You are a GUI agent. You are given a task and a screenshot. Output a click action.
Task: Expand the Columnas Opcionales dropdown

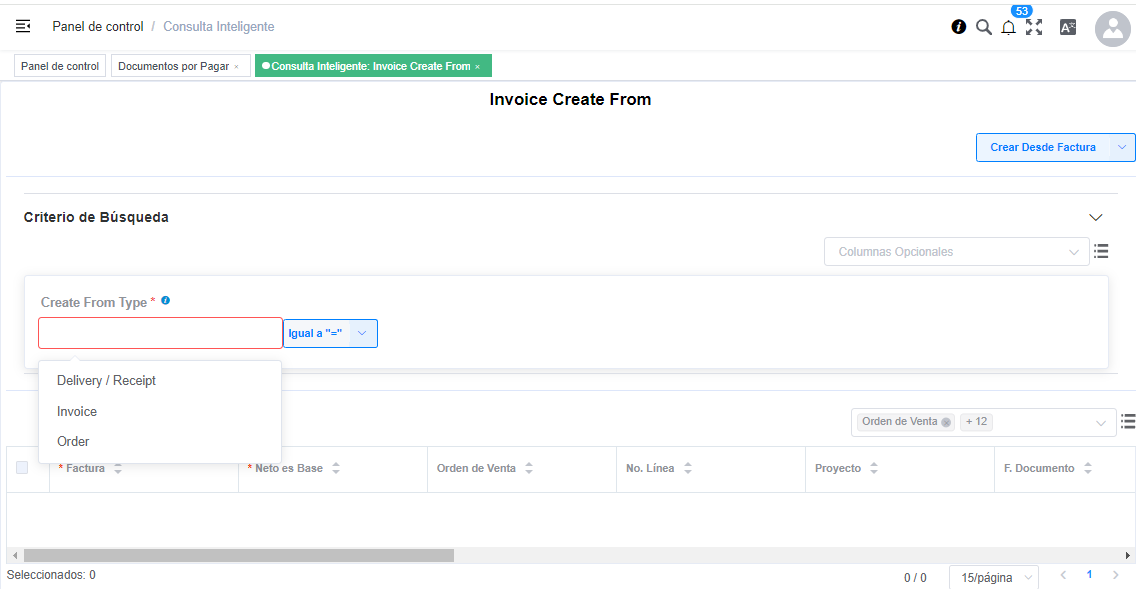[955, 251]
